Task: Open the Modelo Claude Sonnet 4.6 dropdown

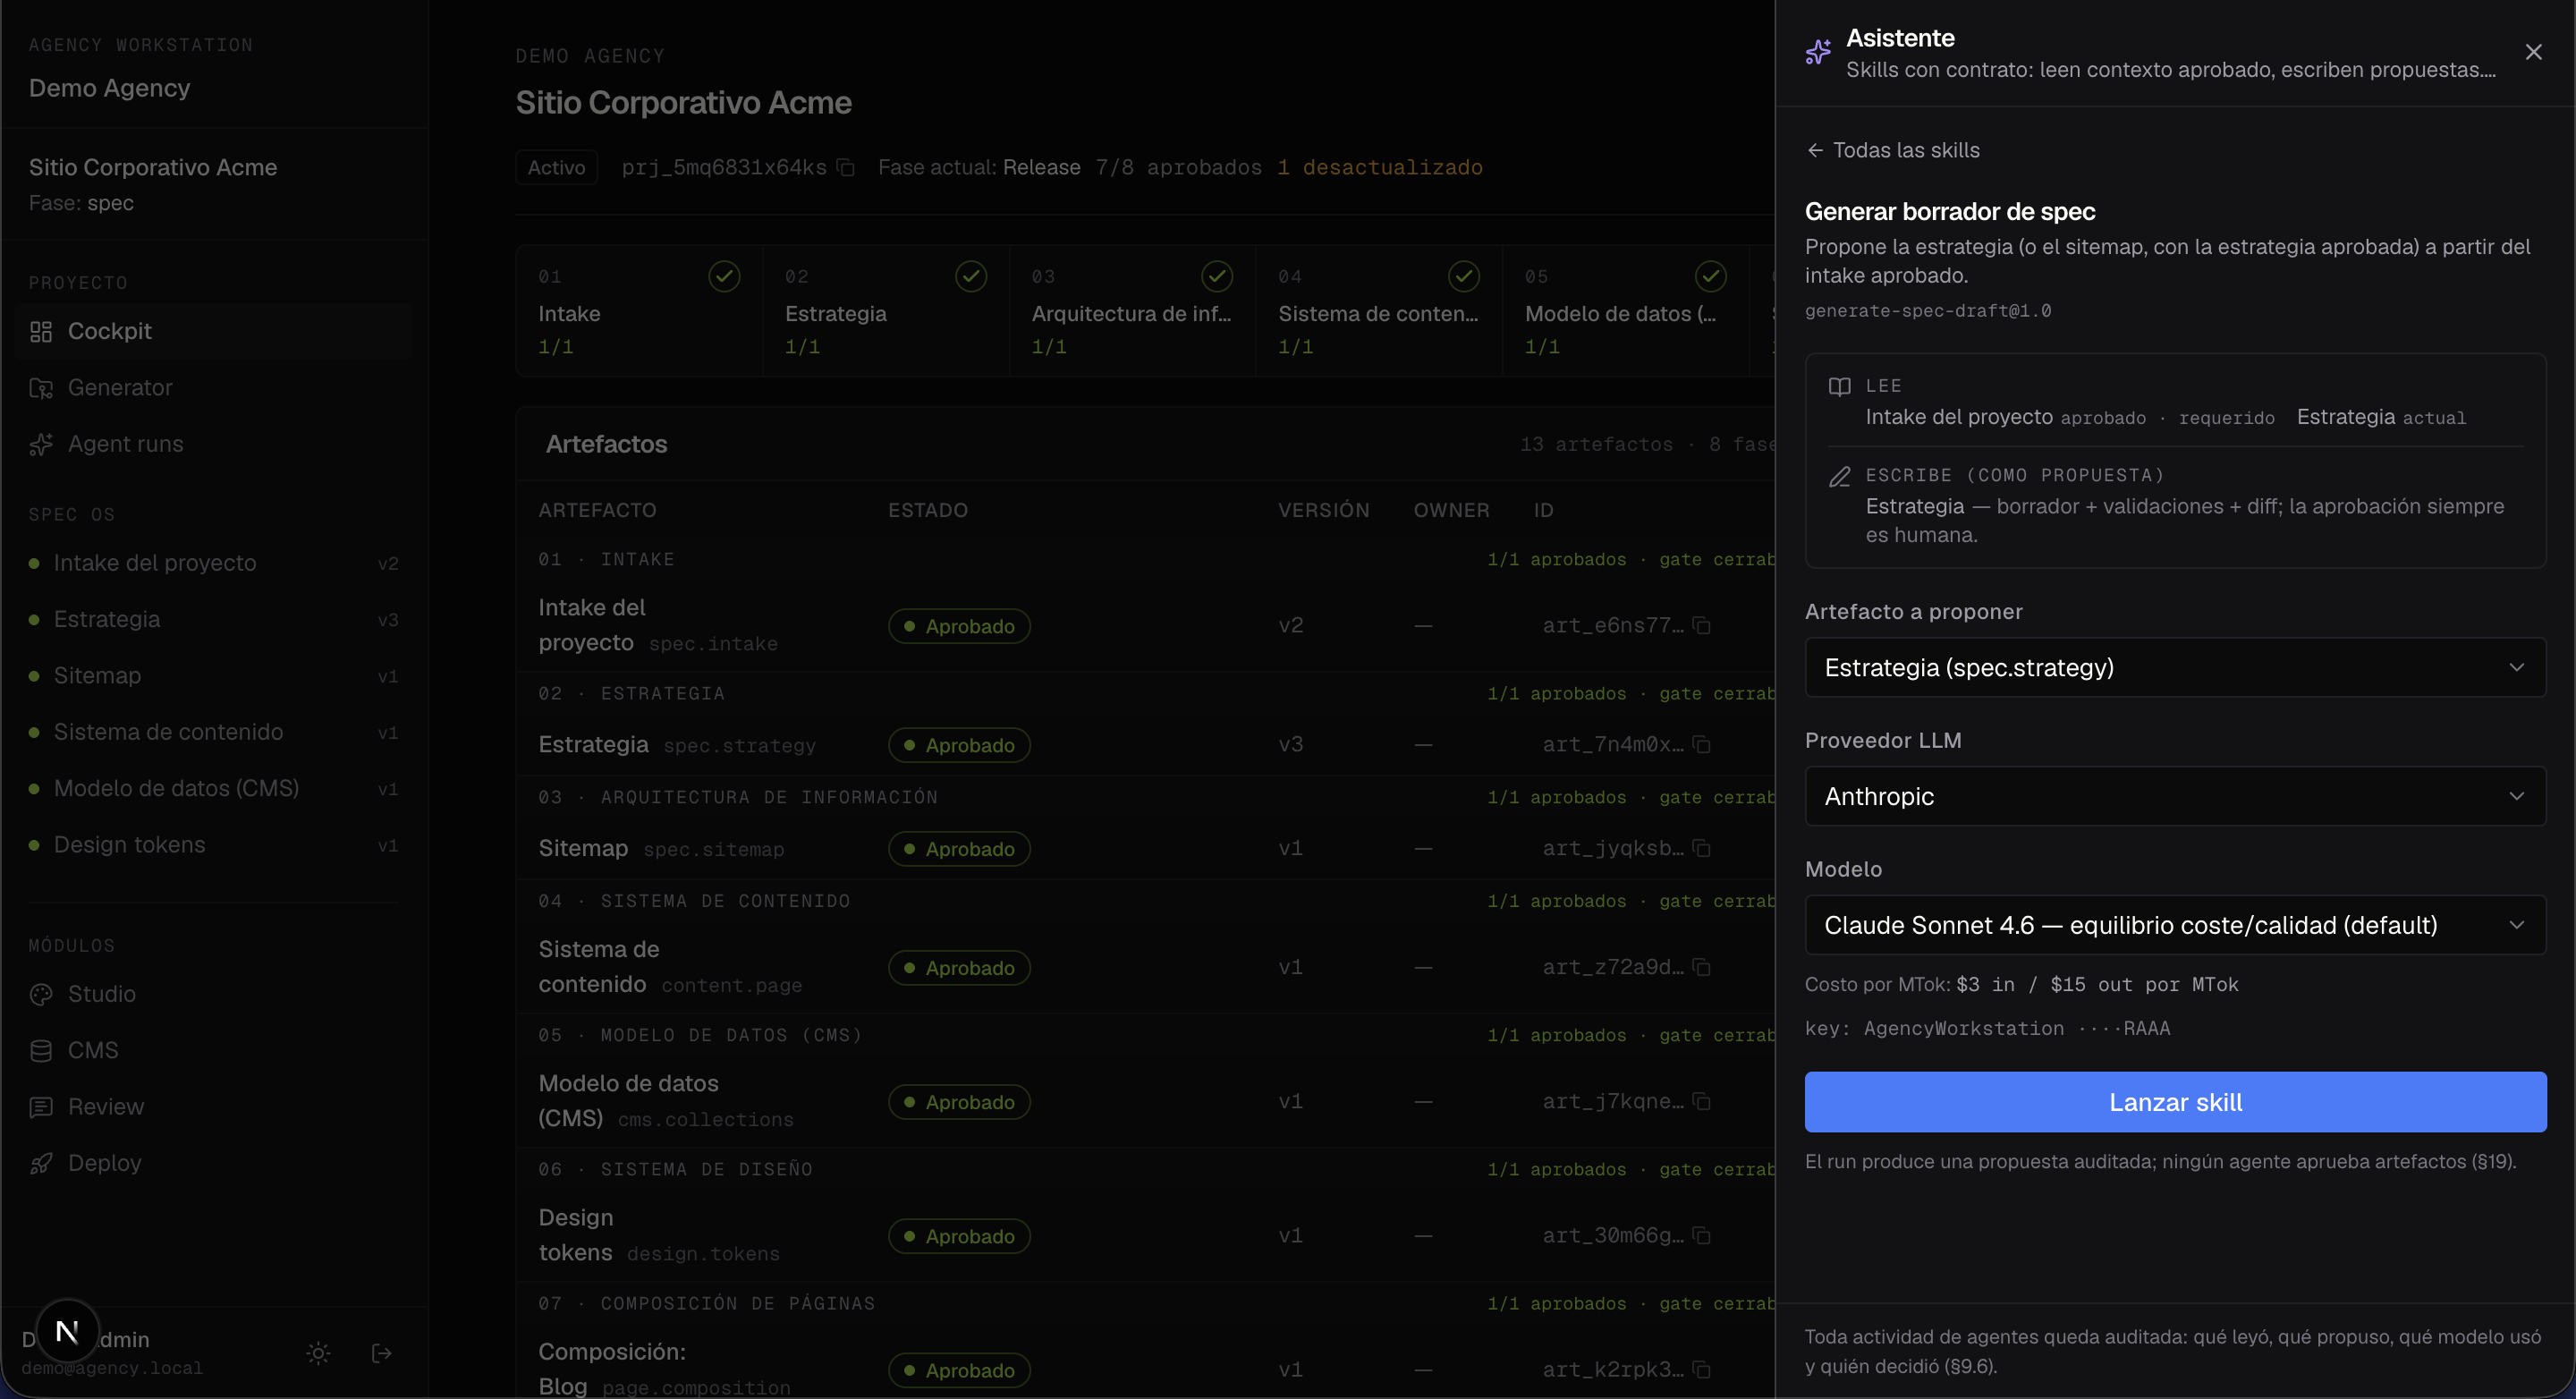Action: coord(2174,925)
